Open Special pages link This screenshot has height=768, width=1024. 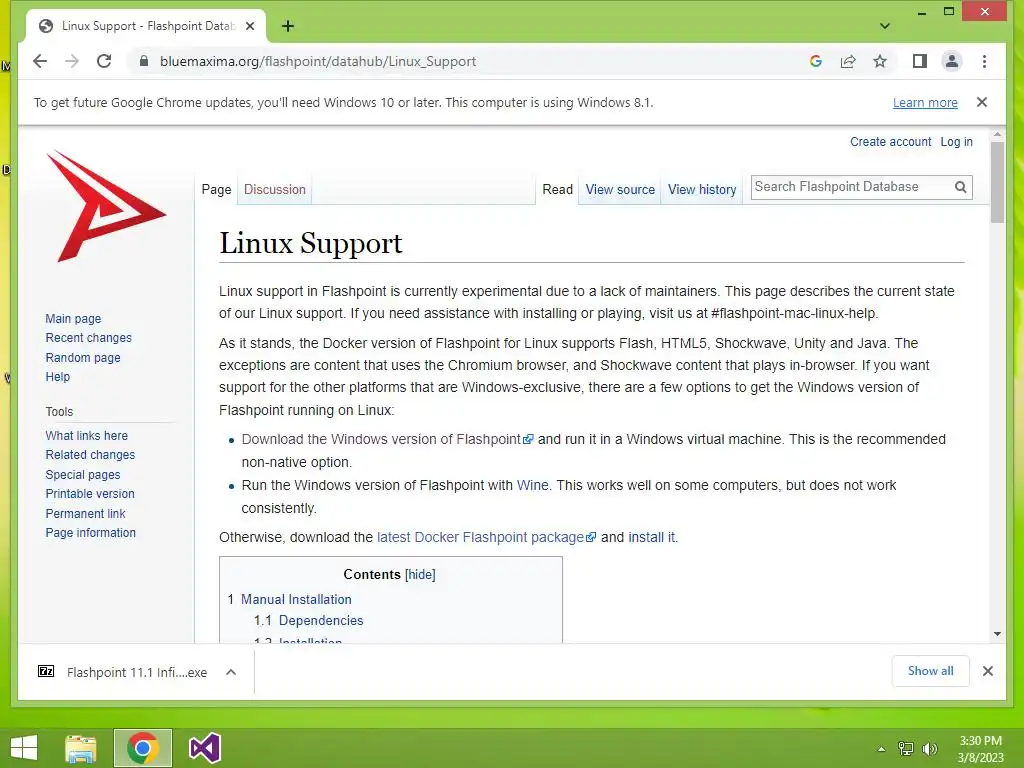pos(83,475)
